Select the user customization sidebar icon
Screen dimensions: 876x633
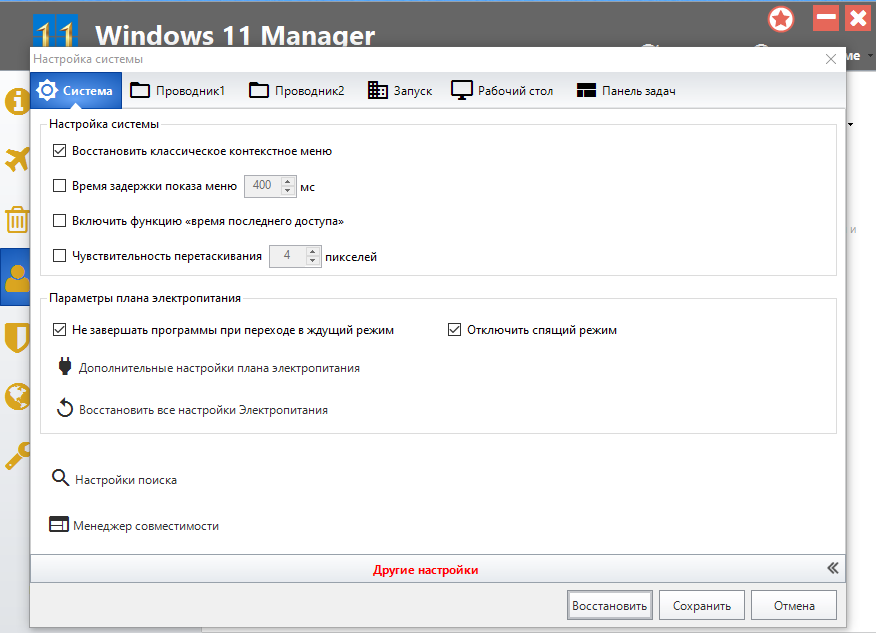click(17, 278)
